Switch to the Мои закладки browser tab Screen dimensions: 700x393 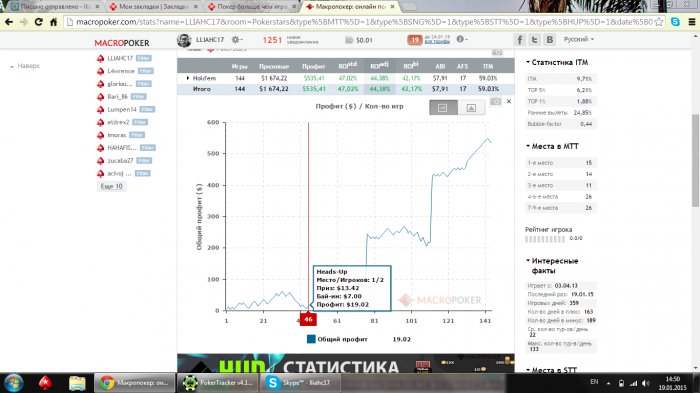pos(154,7)
